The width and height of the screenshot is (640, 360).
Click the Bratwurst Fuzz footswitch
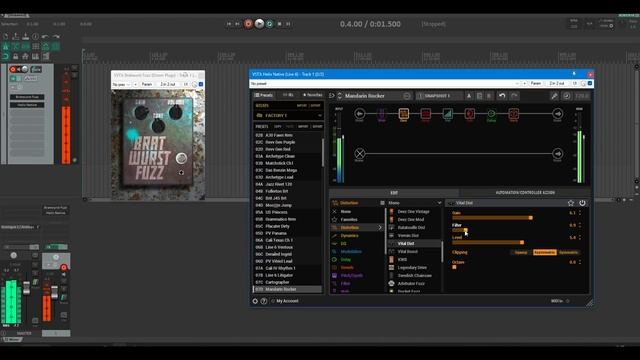tap(182, 158)
